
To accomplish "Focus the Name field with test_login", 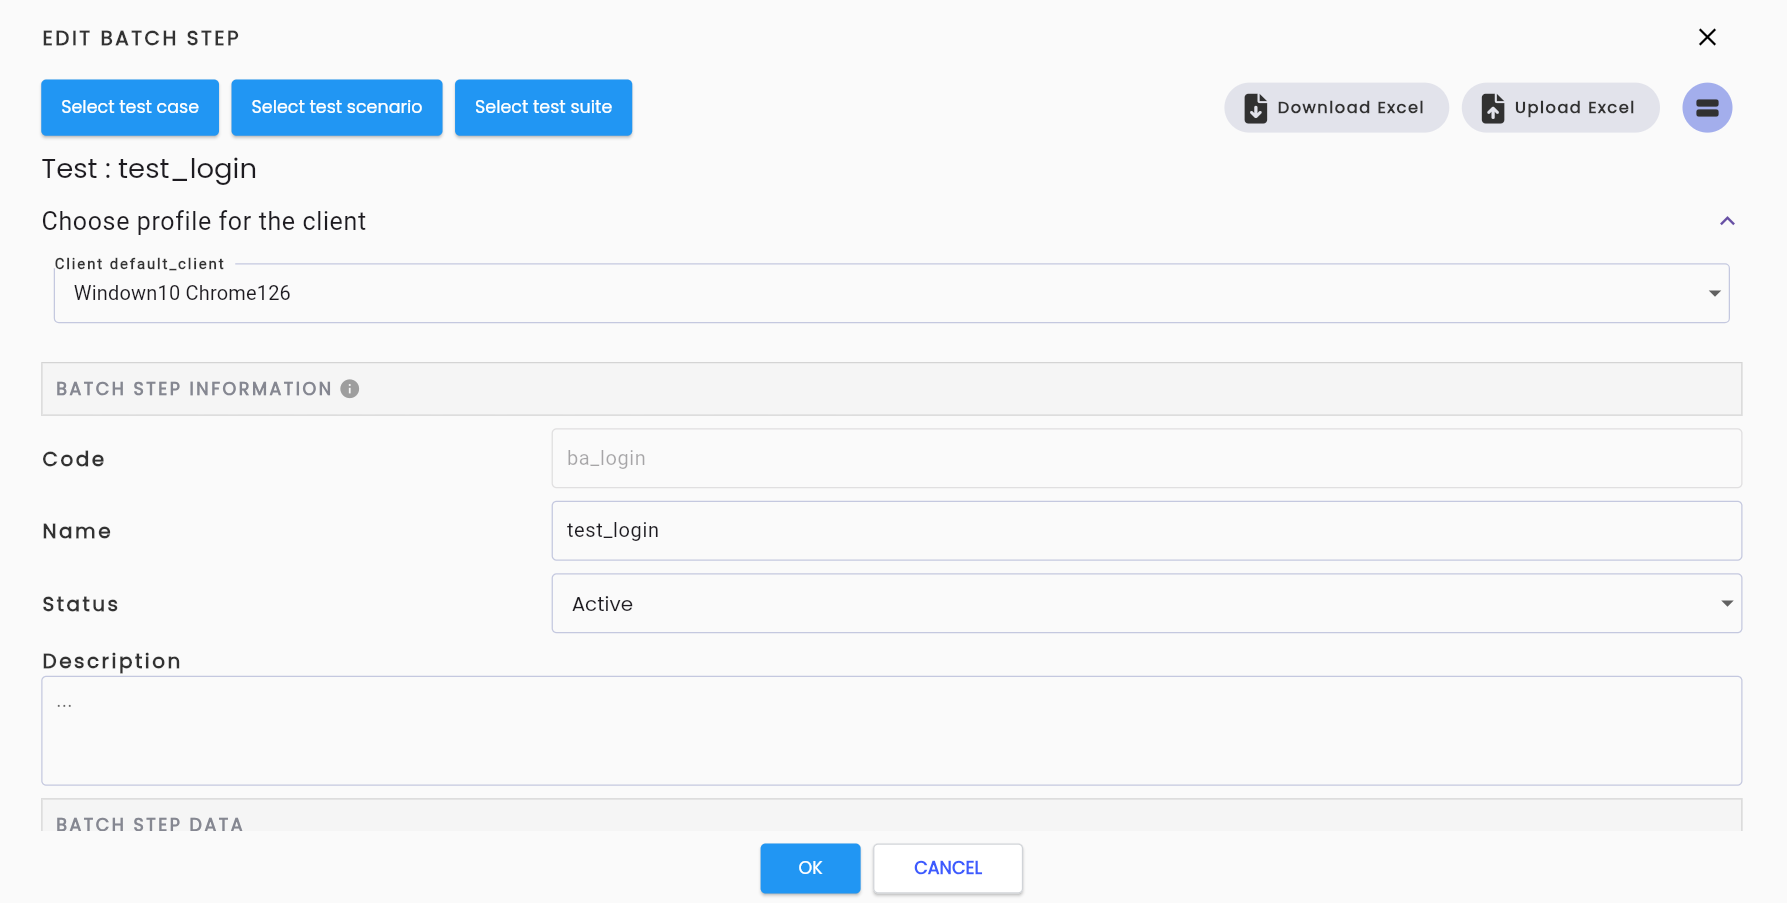I will (x=1146, y=531).
